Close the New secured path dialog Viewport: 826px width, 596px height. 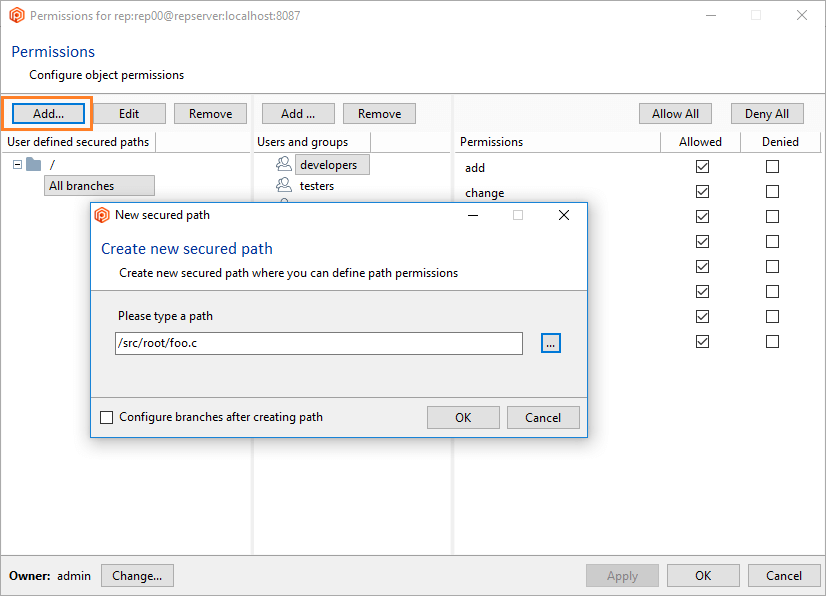564,215
